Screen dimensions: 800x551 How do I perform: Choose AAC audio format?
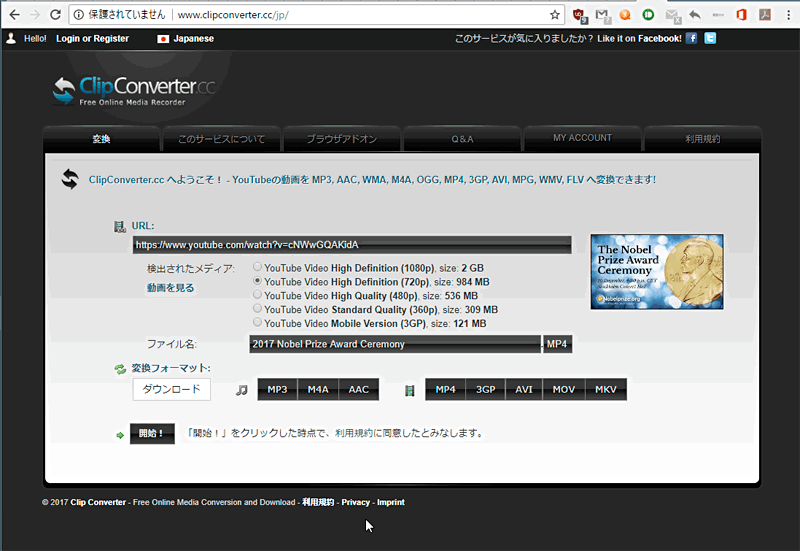(x=359, y=389)
